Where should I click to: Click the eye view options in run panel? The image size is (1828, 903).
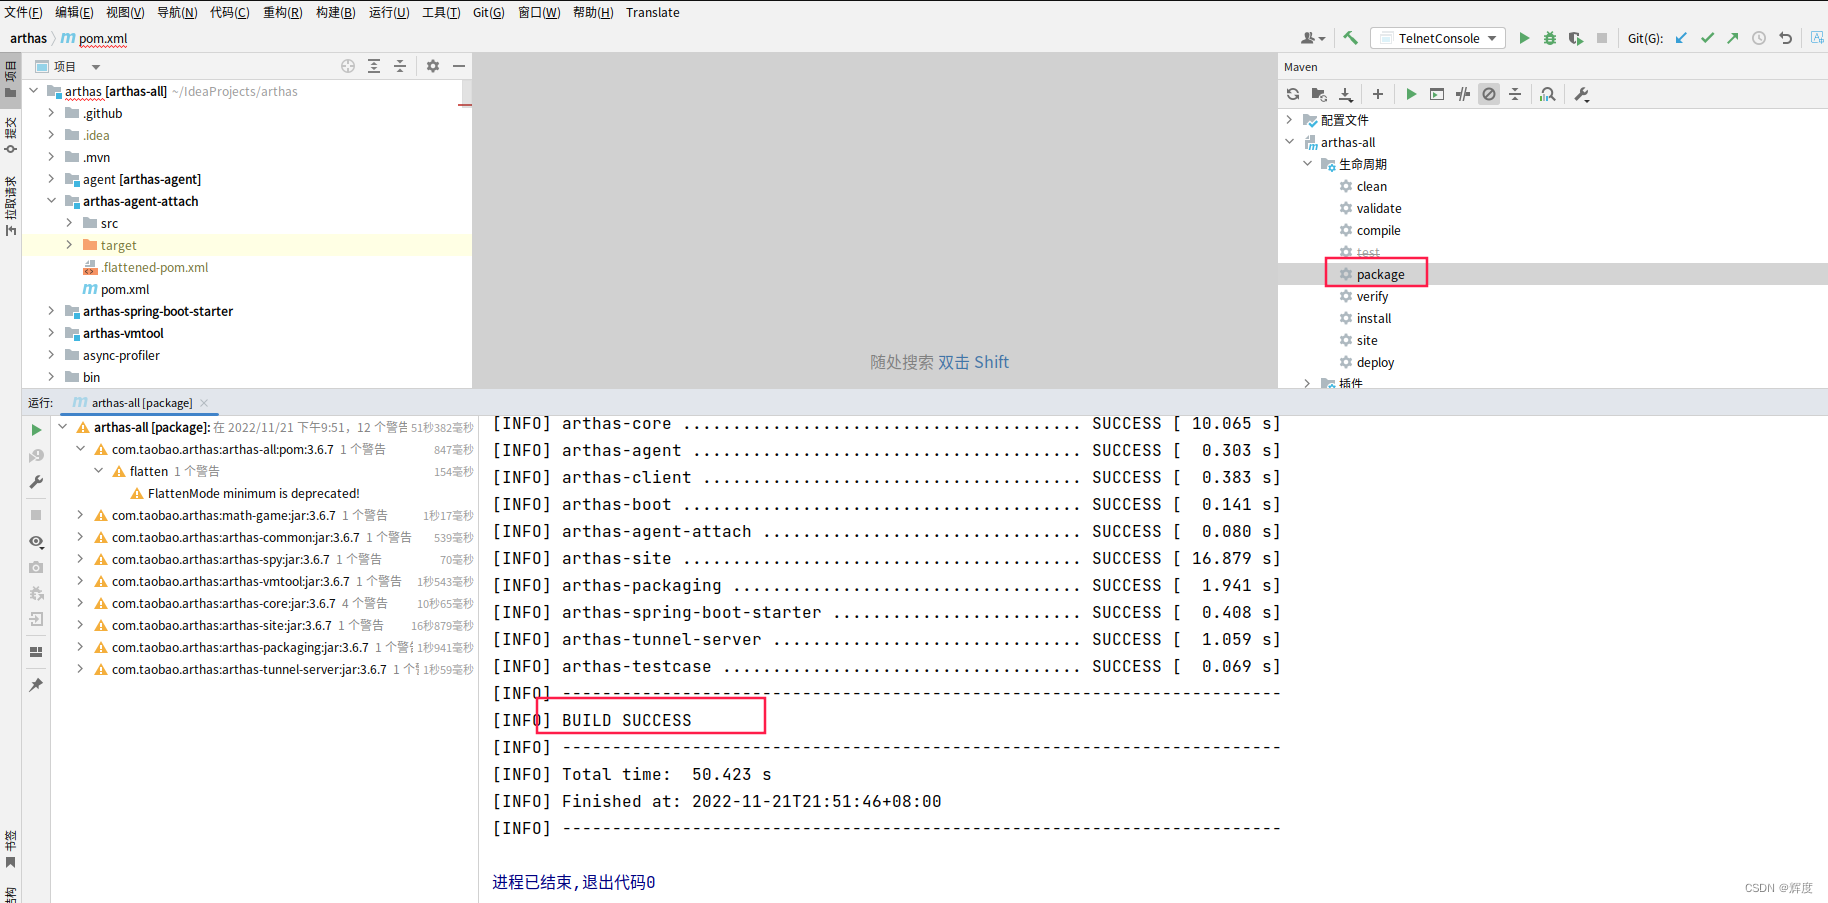(x=36, y=541)
